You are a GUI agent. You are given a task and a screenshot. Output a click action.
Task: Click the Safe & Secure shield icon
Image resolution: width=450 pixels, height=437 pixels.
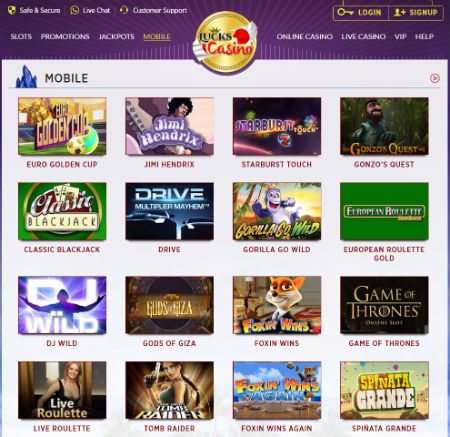pyautogui.click(x=12, y=10)
